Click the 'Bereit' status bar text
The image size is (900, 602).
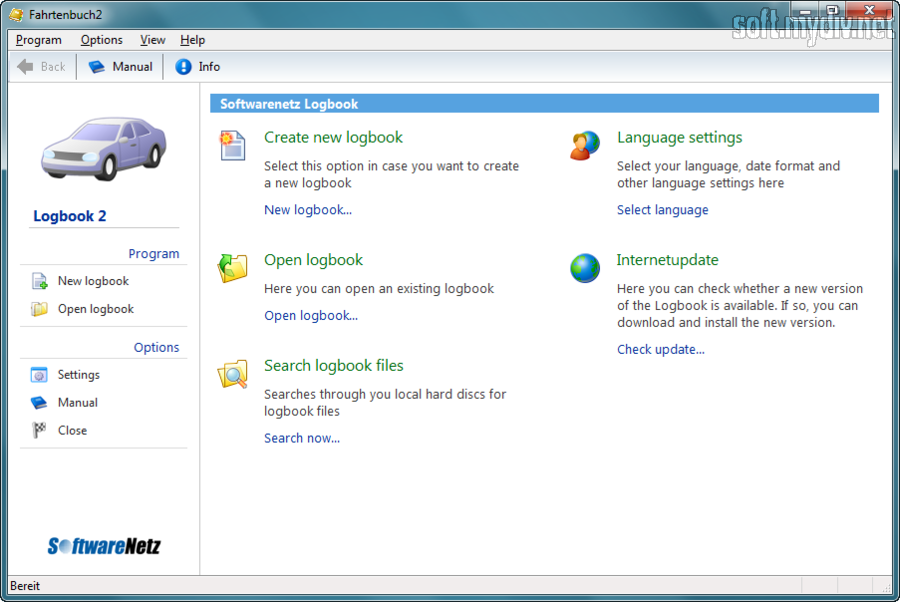click(x=25, y=586)
